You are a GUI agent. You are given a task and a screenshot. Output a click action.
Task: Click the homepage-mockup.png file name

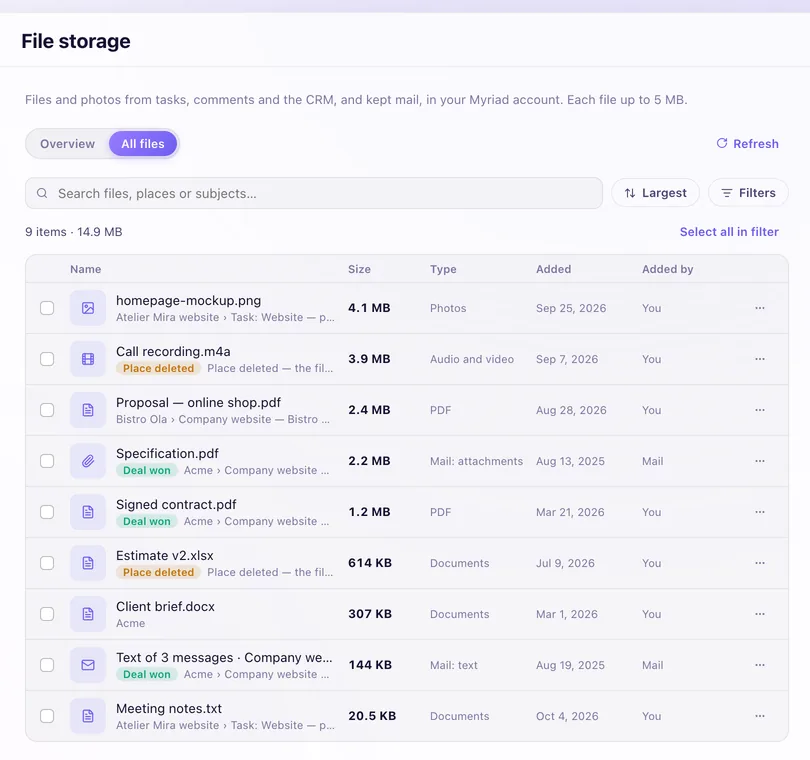click(x=189, y=301)
